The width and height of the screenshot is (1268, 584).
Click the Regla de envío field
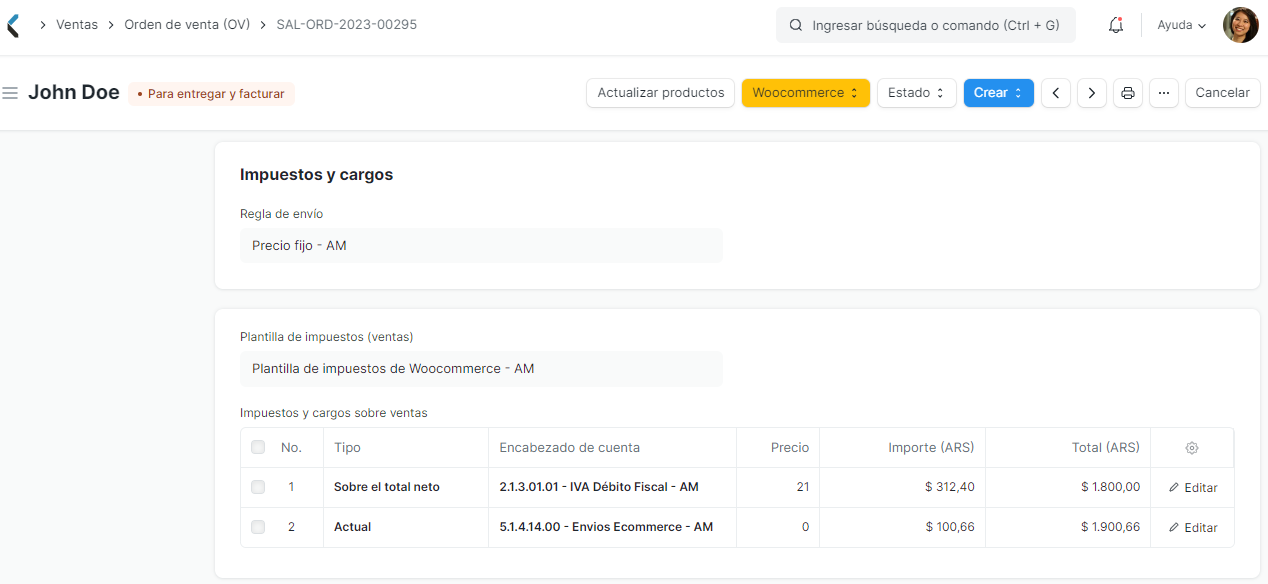[481, 245]
